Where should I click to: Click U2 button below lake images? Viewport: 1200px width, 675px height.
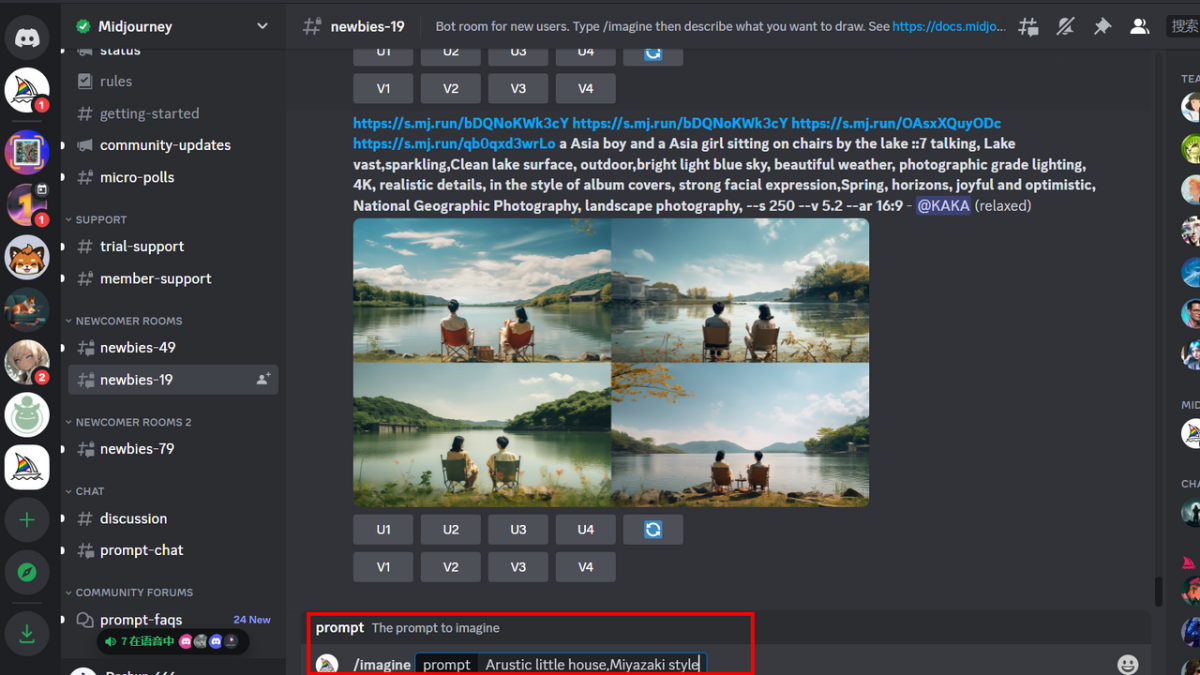(x=451, y=529)
